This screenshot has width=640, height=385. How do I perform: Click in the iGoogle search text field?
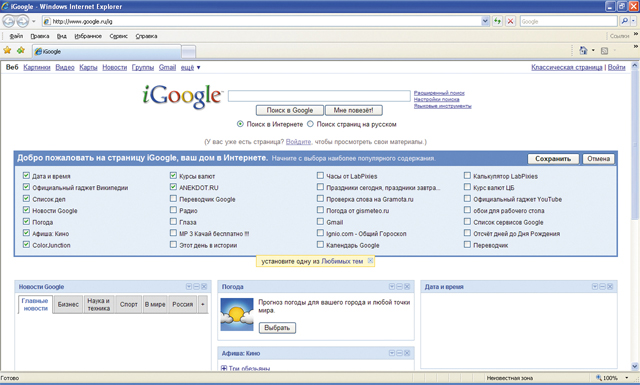[x=319, y=96]
